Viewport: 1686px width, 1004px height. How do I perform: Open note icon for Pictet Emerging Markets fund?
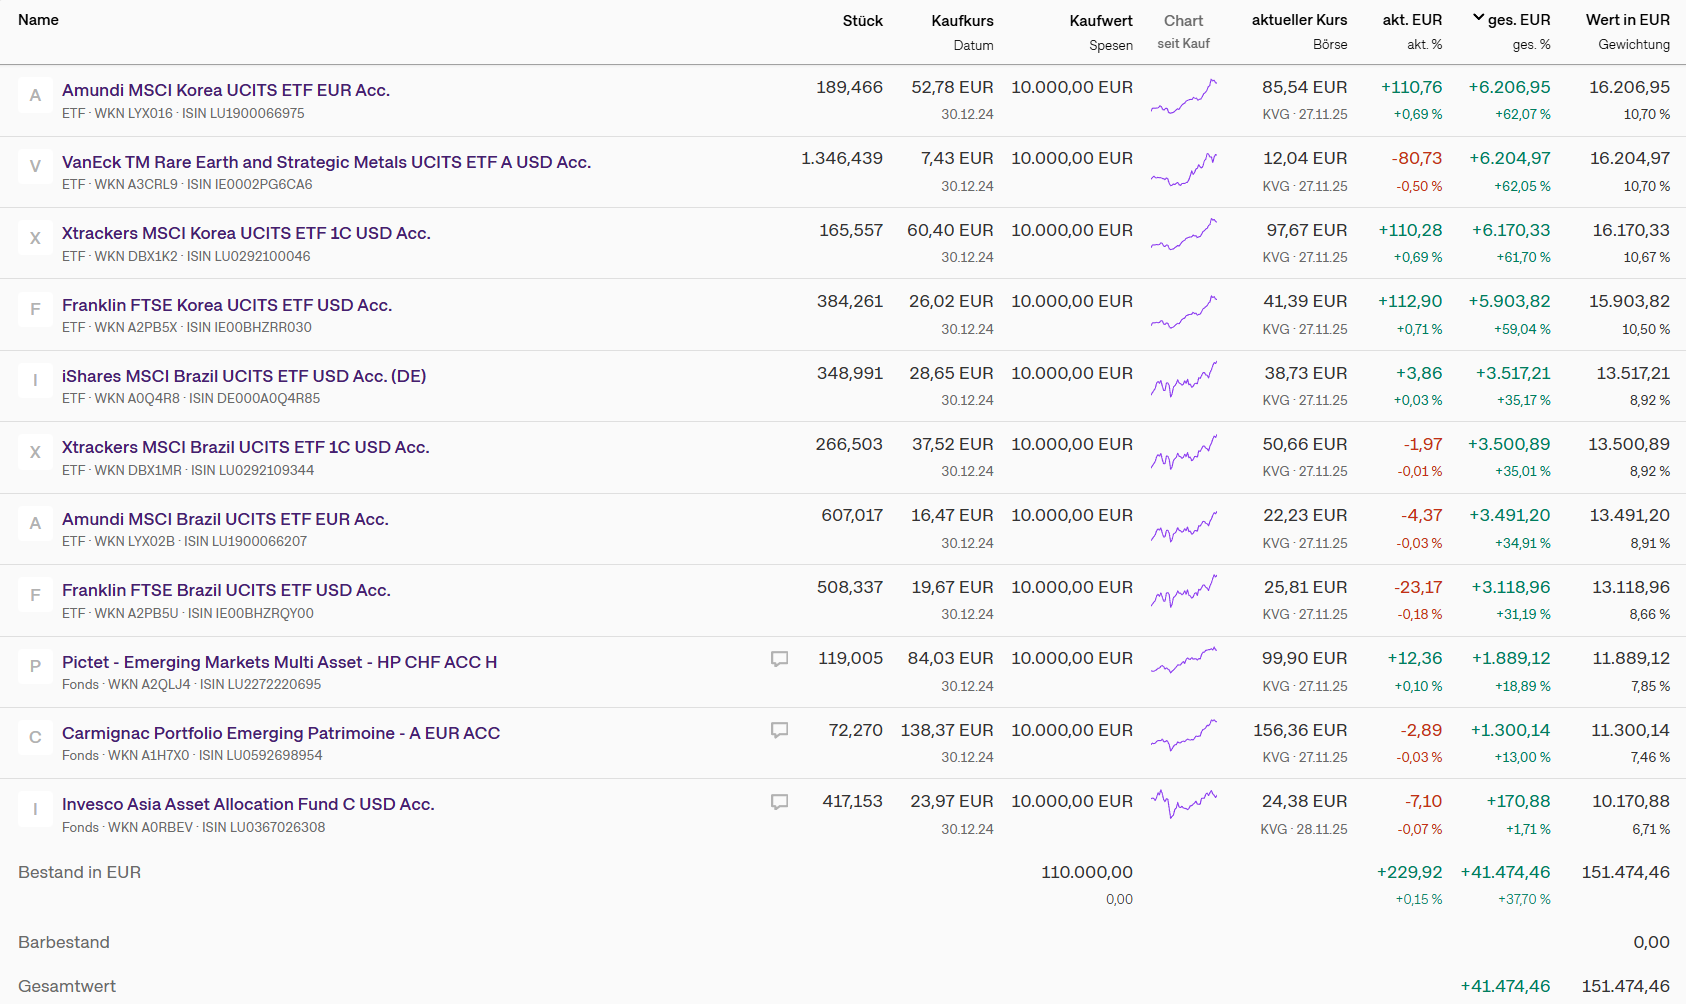pyautogui.click(x=780, y=659)
